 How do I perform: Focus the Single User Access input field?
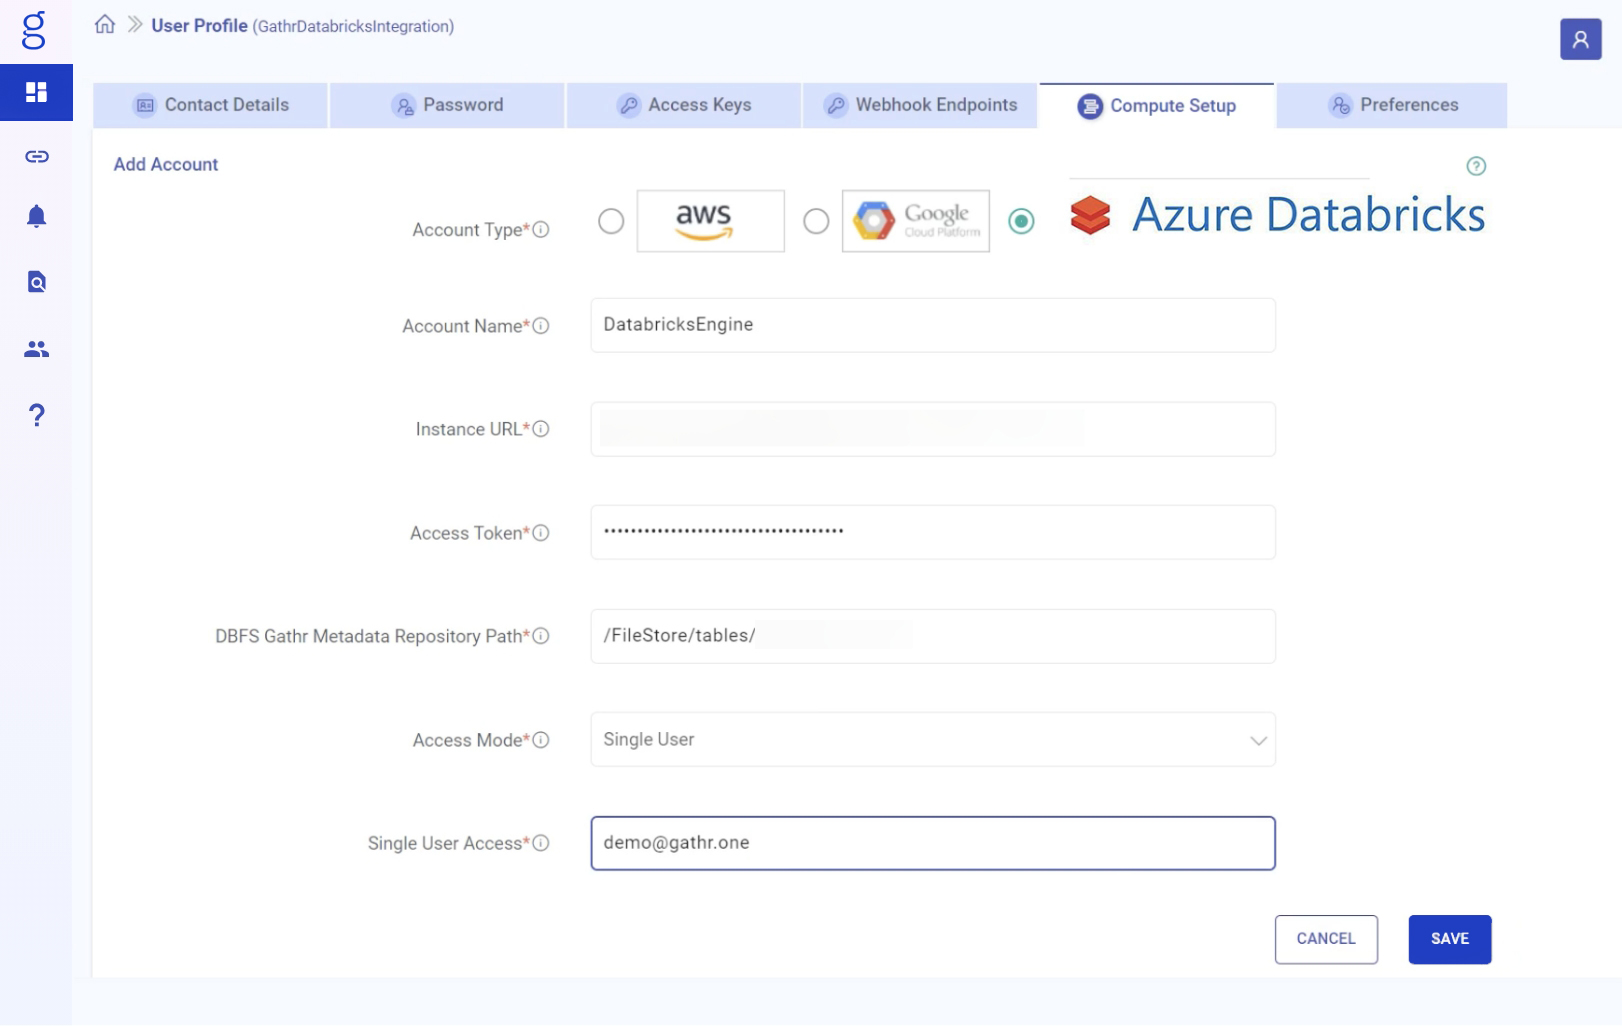tap(933, 843)
